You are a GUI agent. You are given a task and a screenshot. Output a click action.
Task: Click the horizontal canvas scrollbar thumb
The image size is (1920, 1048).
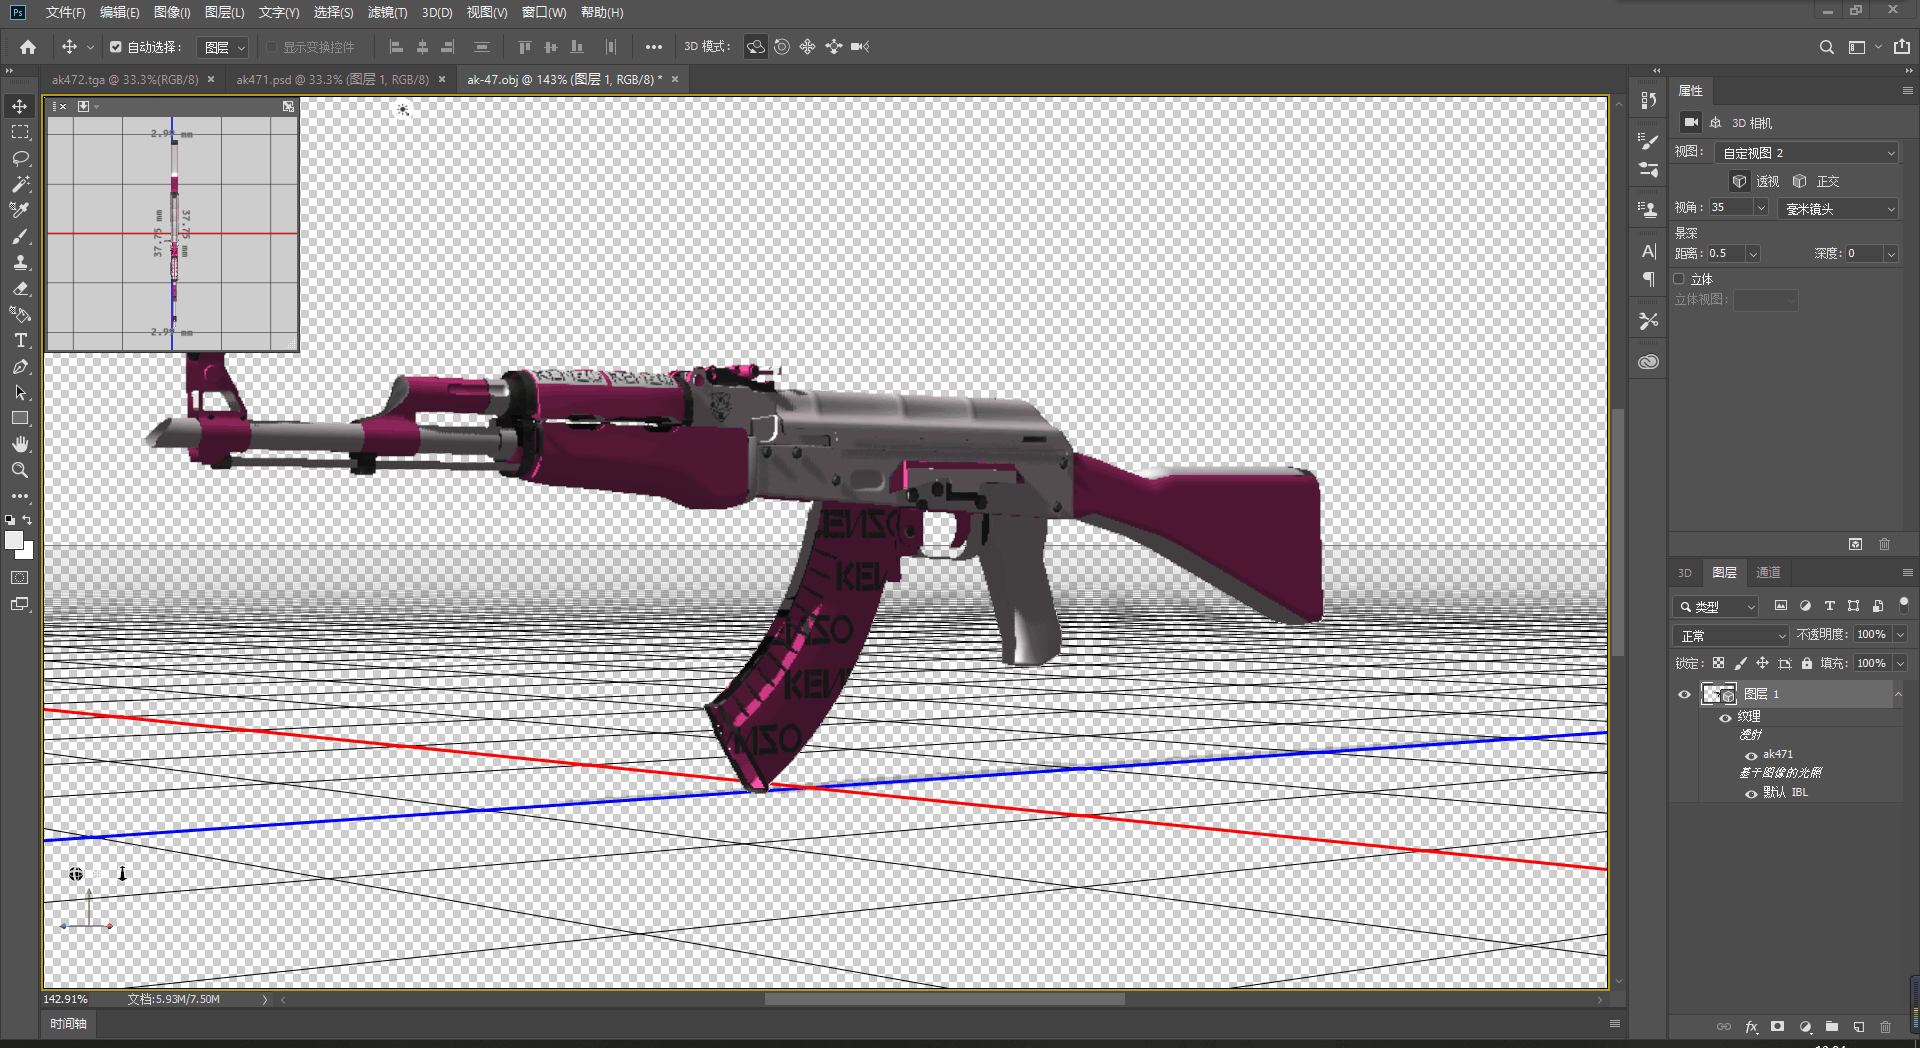[x=944, y=999]
